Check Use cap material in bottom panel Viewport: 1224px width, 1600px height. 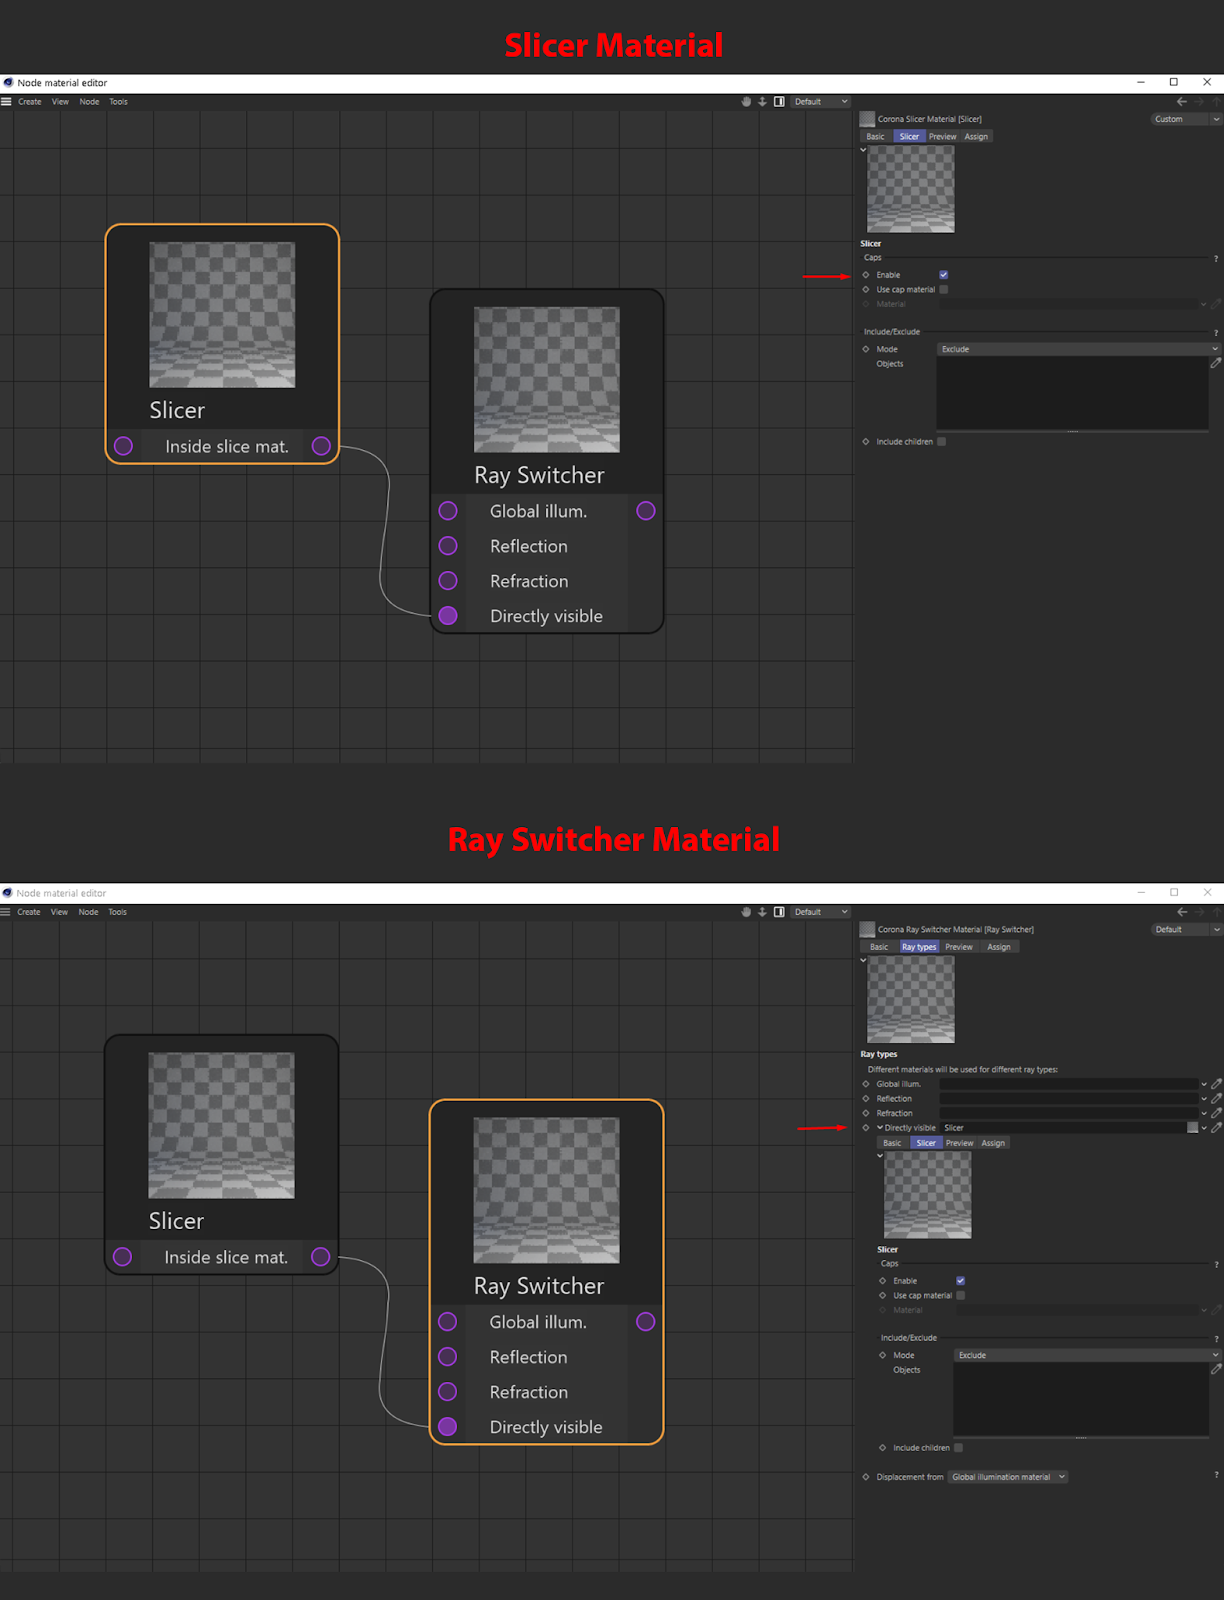[960, 1296]
